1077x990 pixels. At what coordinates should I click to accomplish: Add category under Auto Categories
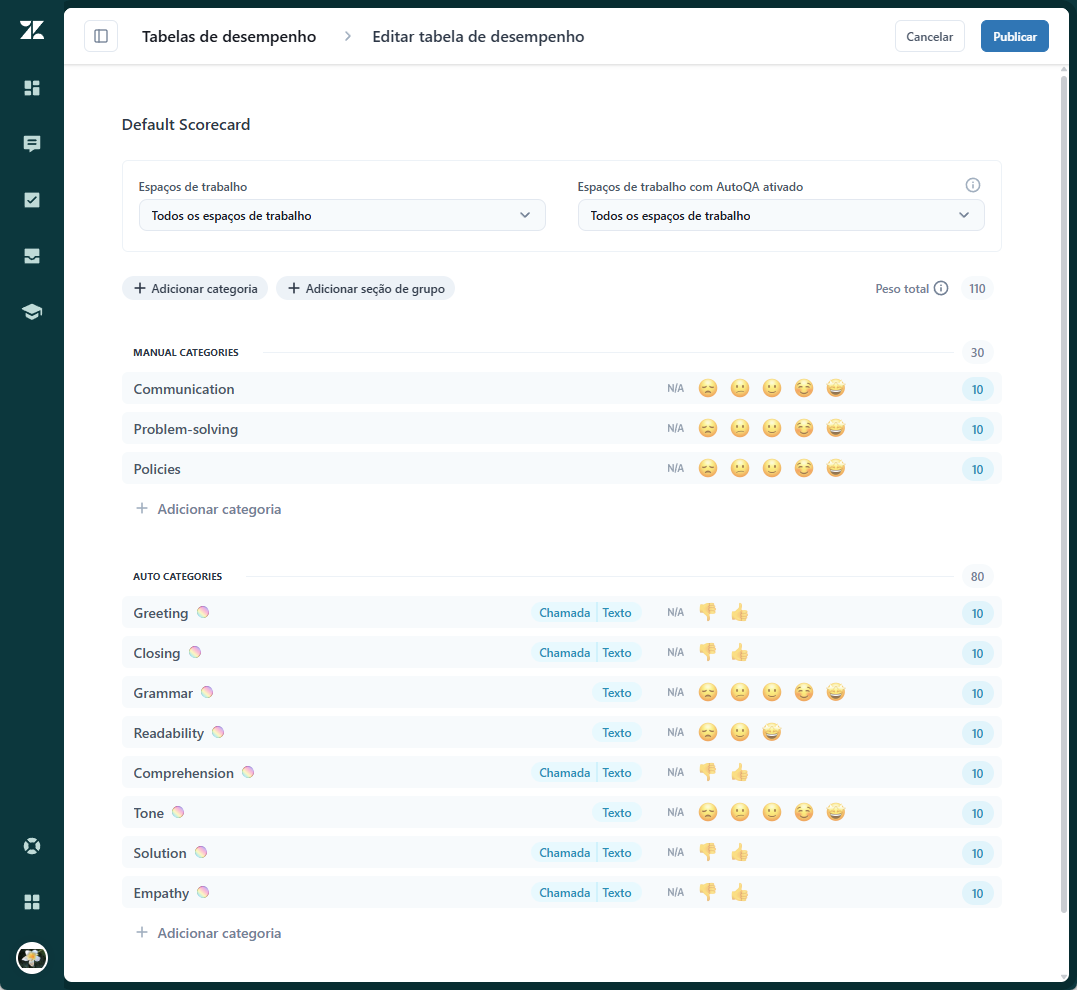(209, 933)
